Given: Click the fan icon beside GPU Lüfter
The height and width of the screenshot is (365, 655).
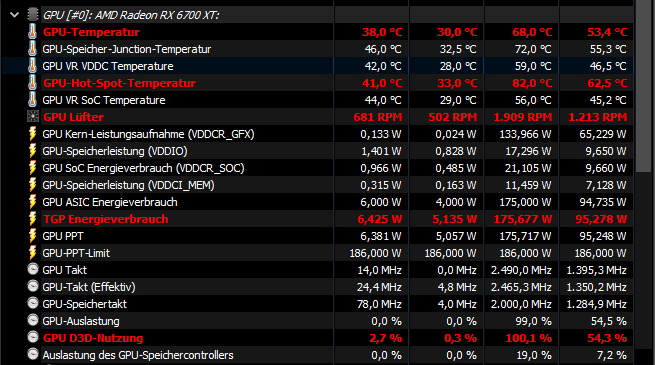Looking at the screenshot, I should point(33,117).
